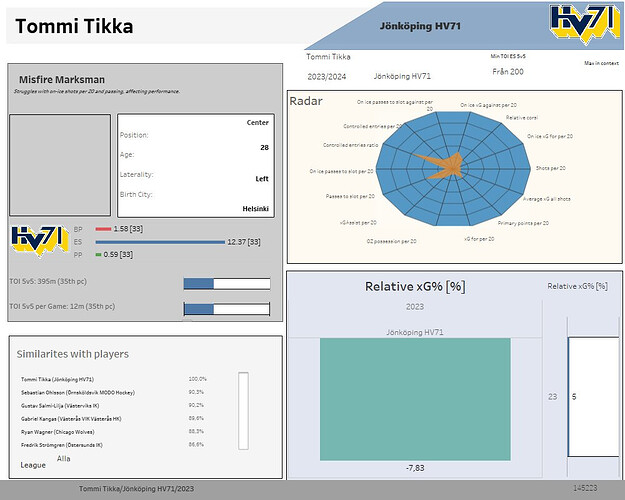Click the red BP time bar
Screen dimensions: 625x500
pos(103,229)
